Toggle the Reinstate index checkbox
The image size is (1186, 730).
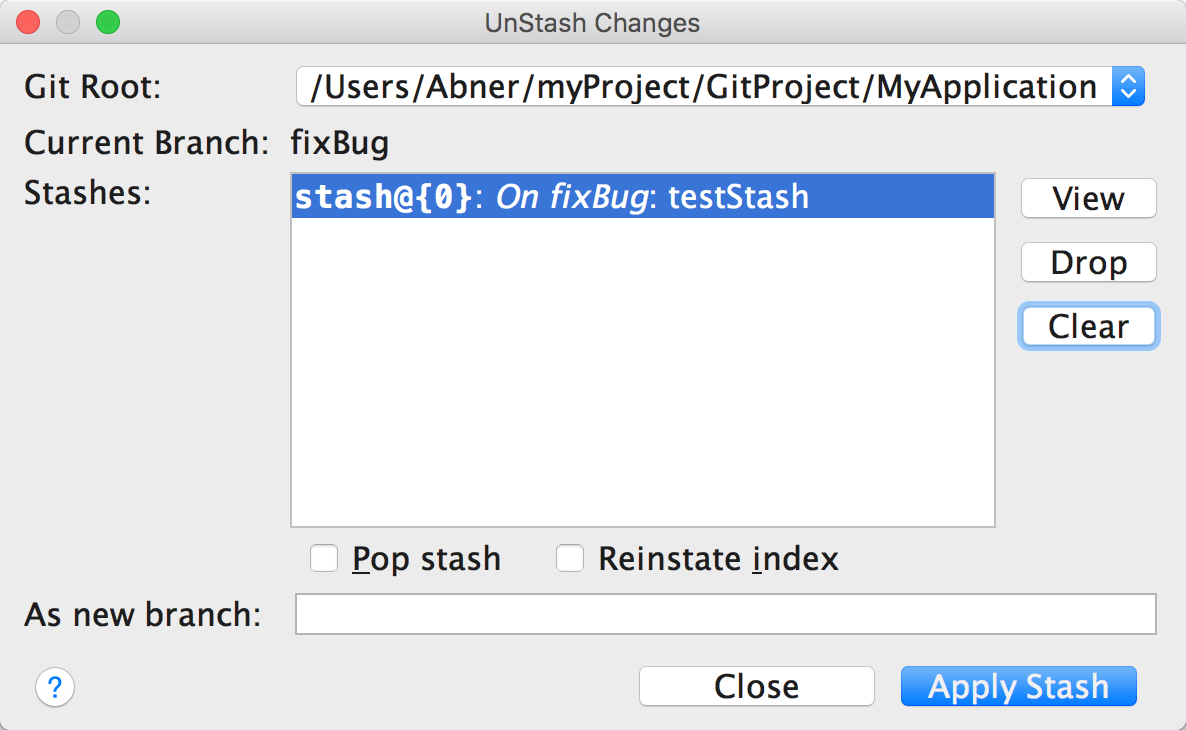click(x=570, y=558)
